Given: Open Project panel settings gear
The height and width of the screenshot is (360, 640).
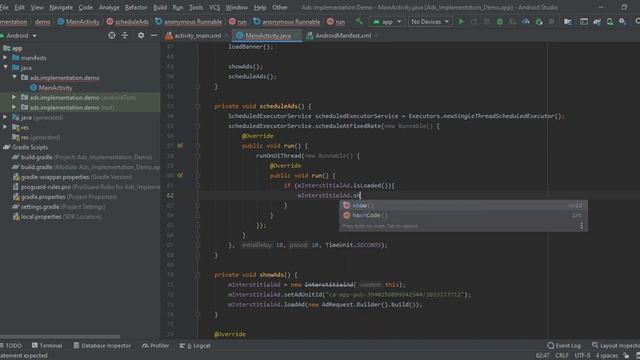Looking at the screenshot, I should coord(141,36).
